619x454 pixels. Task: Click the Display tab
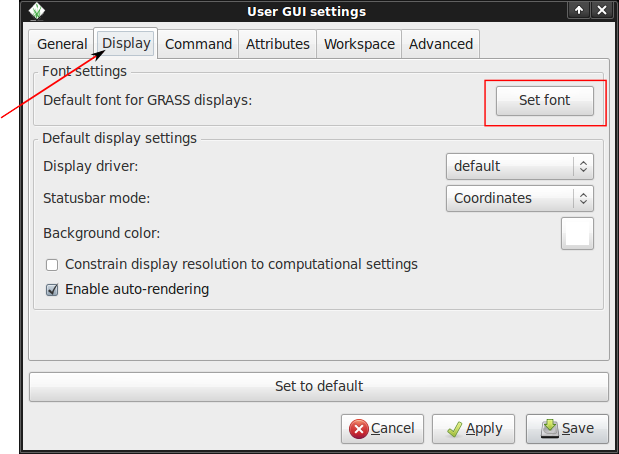pos(127,43)
